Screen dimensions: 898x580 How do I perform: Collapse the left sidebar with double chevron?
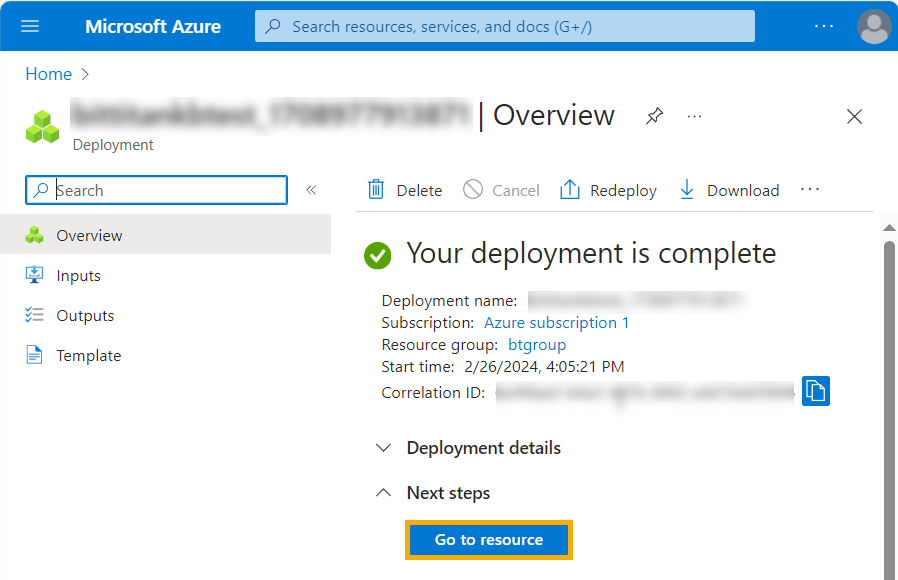tap(311, 190)
